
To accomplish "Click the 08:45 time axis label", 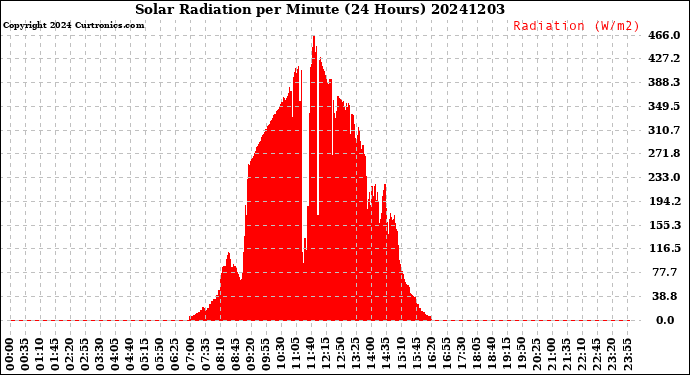I will tap(236, 354).
